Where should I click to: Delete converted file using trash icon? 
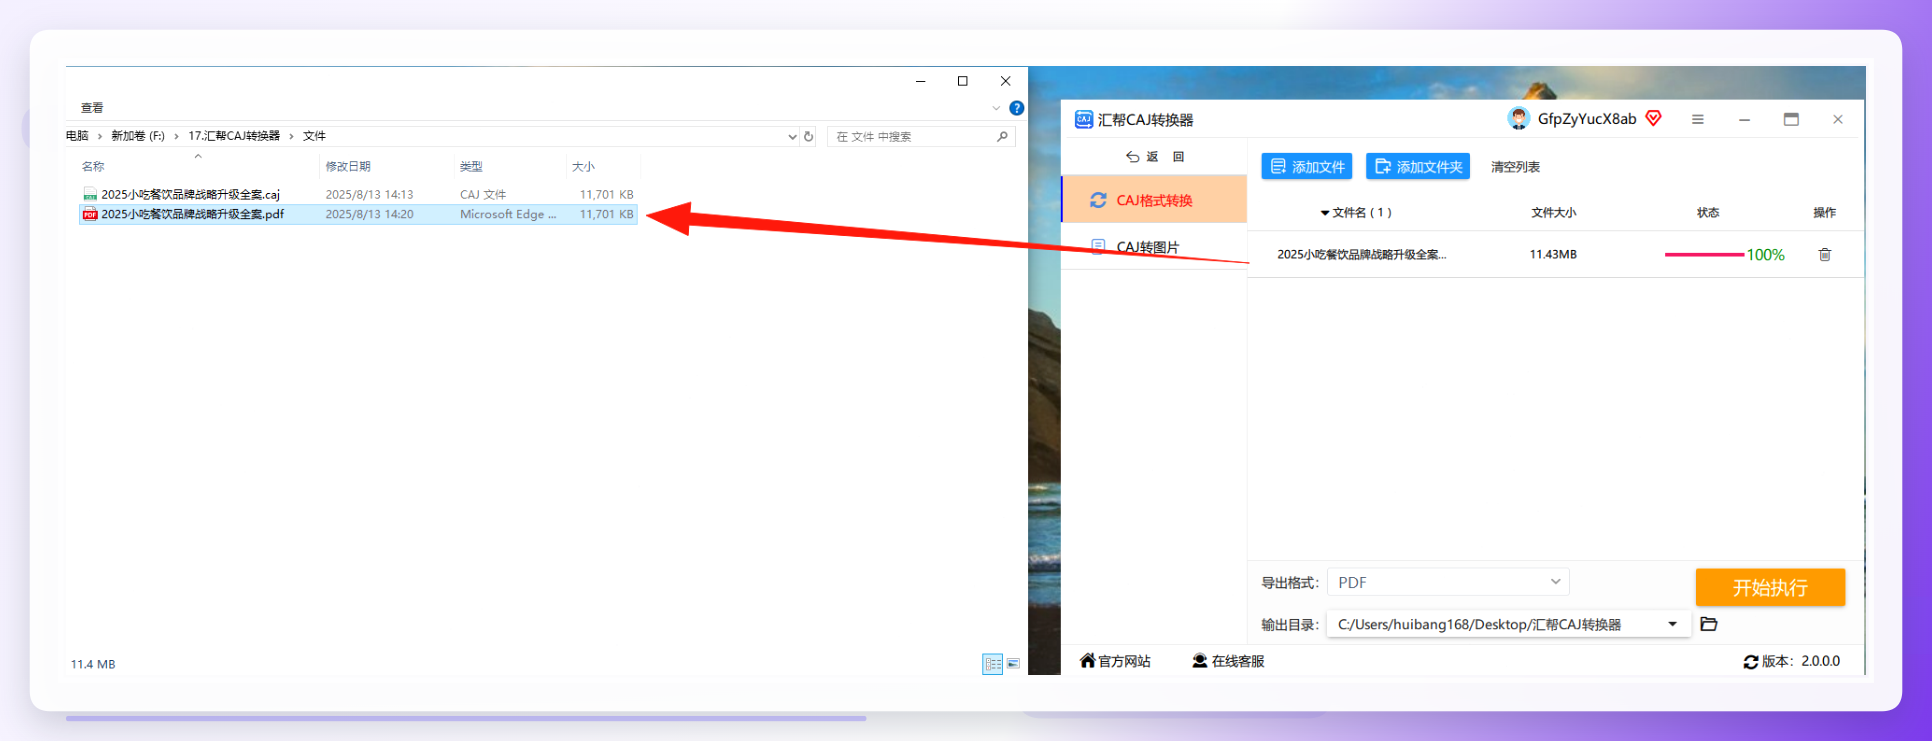pos(1825,254)
